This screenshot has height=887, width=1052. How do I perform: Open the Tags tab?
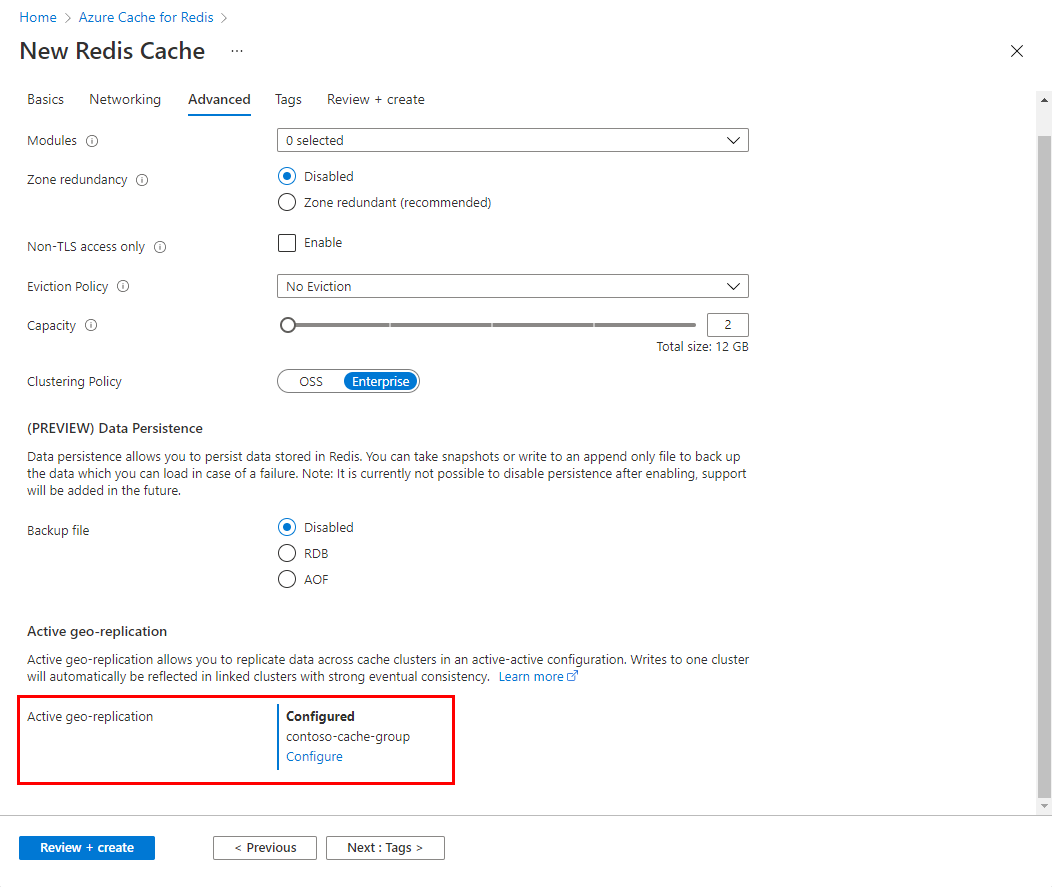(288, 99)
